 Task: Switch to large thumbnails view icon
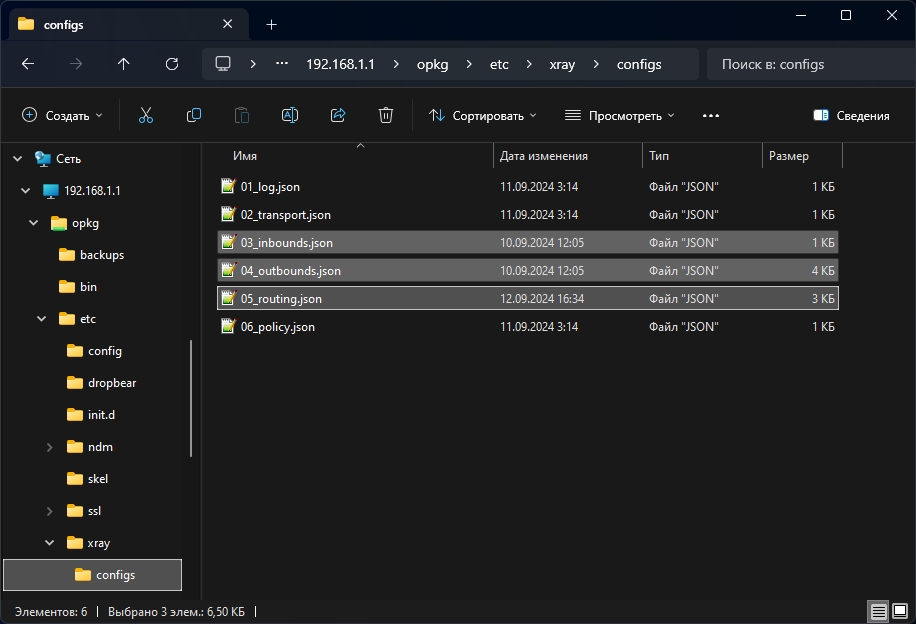[900, 611]
